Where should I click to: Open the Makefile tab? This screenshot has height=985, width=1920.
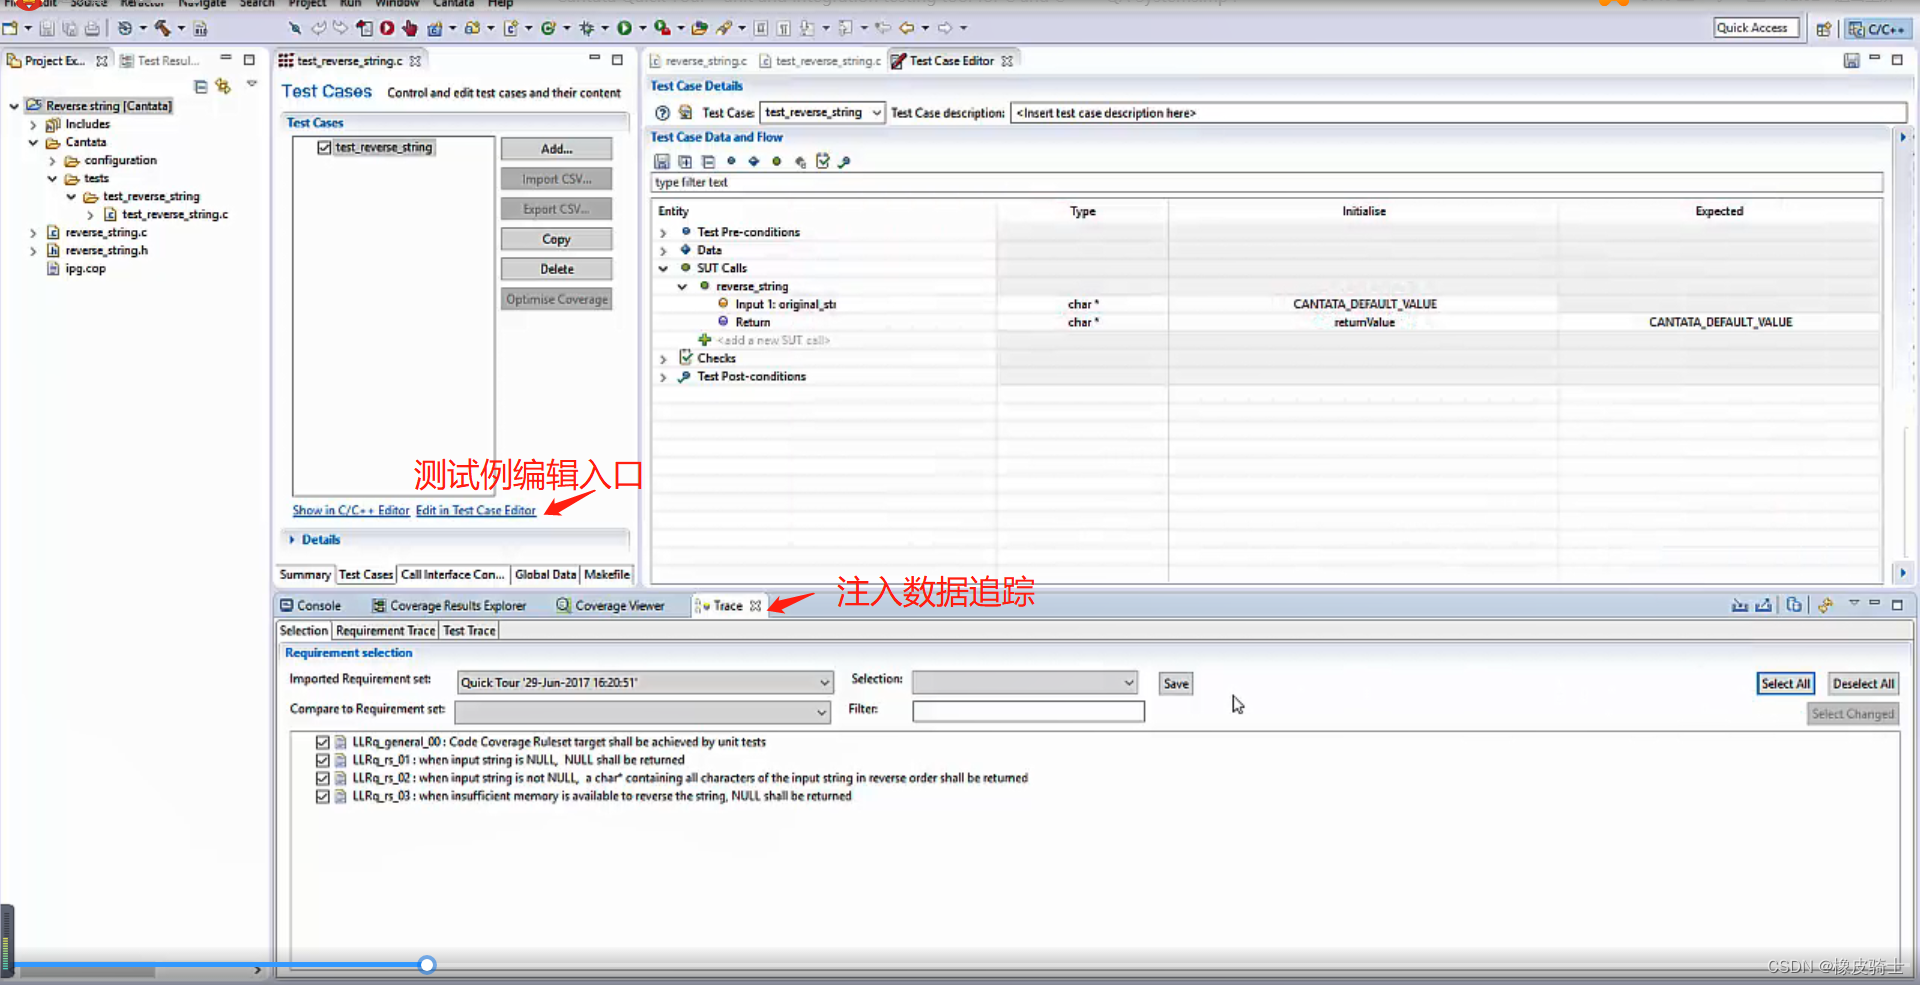[607, 575]
